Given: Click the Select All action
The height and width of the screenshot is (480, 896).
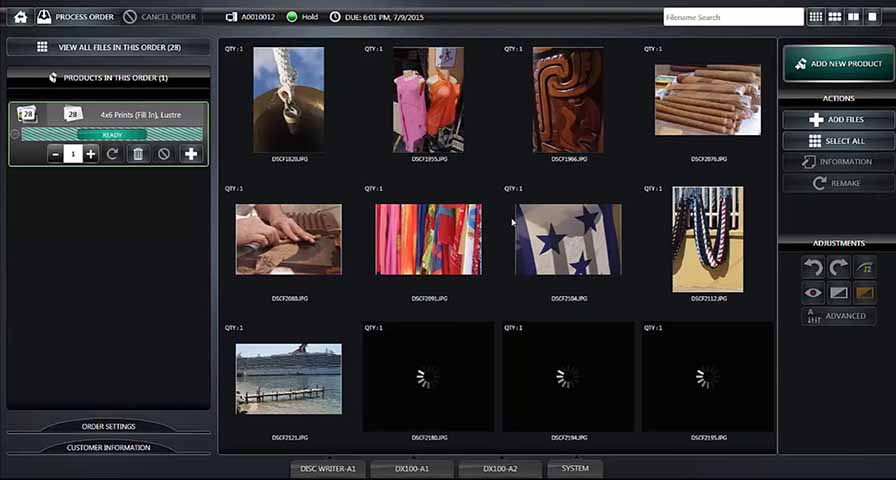Looking at the screenshot, I should click(839, 141).
